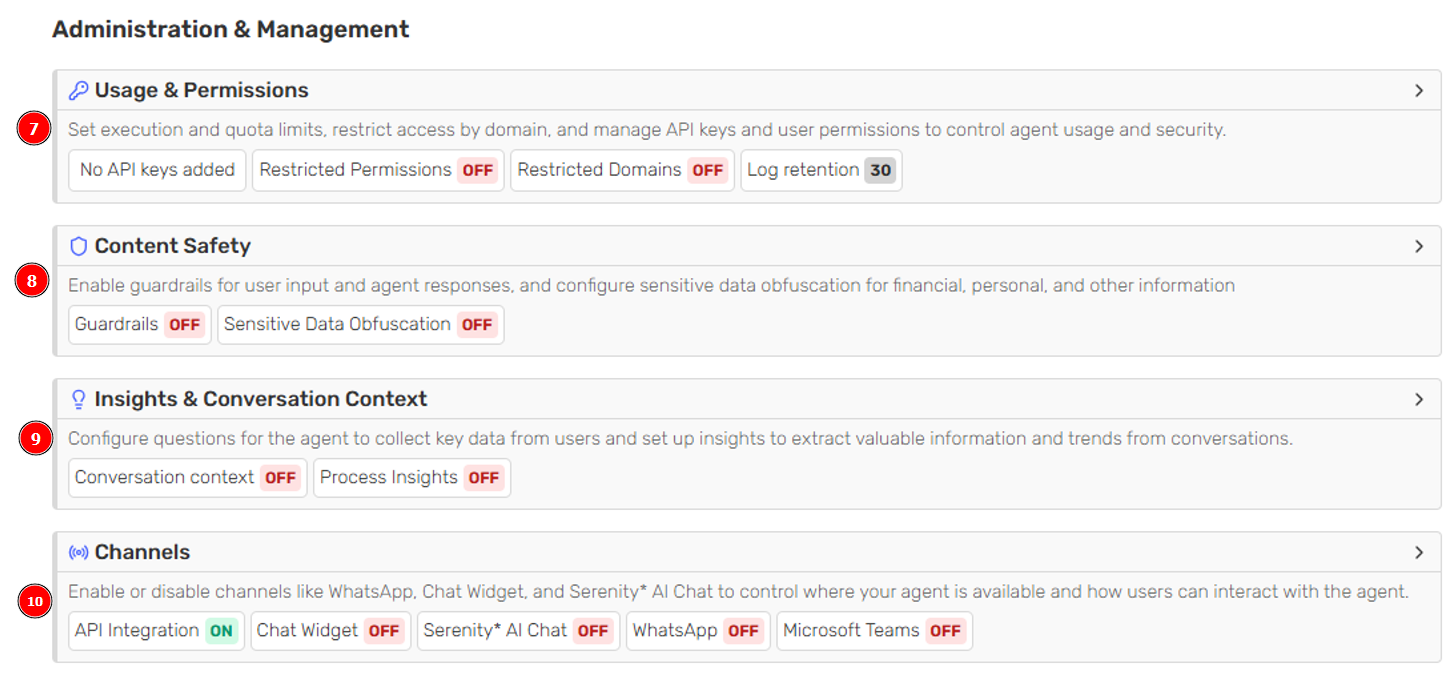Click the WhatsApp channel chip
Viewport: 1456px width, 682px height.
point(697,631)
